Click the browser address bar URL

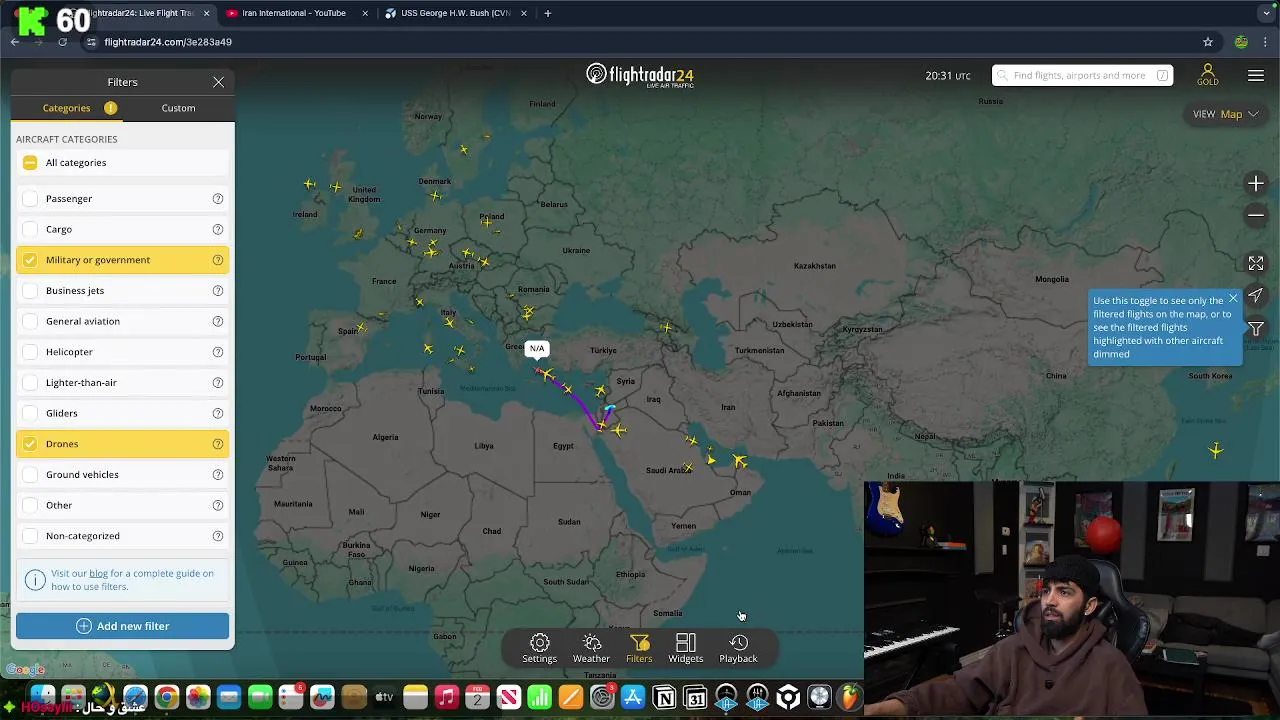click(168, 42)
